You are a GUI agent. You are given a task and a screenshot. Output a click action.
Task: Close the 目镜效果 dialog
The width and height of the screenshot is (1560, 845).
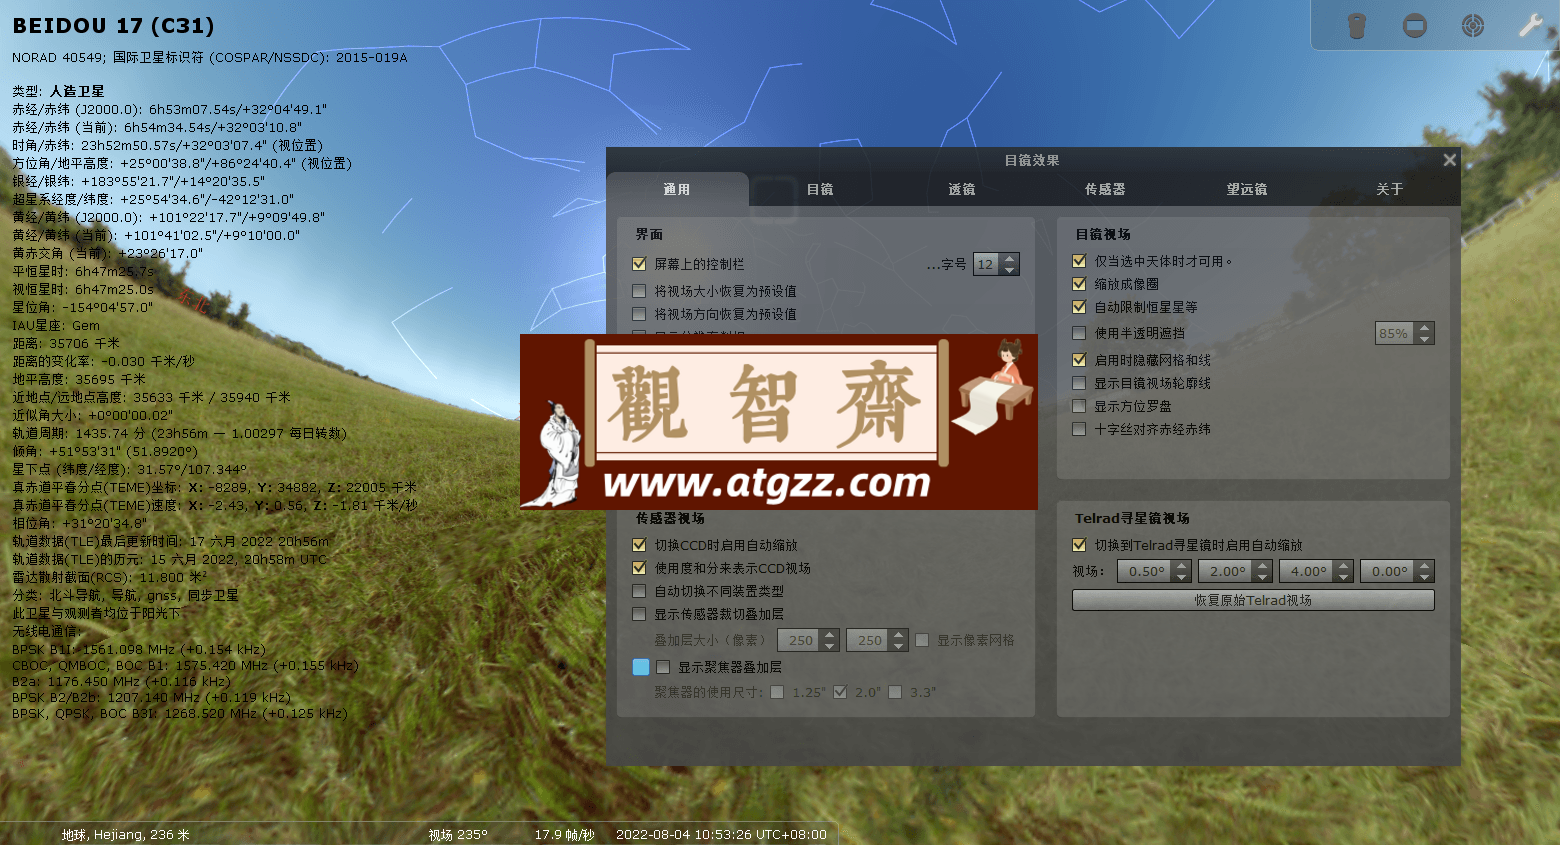[x=1450, y=160]
